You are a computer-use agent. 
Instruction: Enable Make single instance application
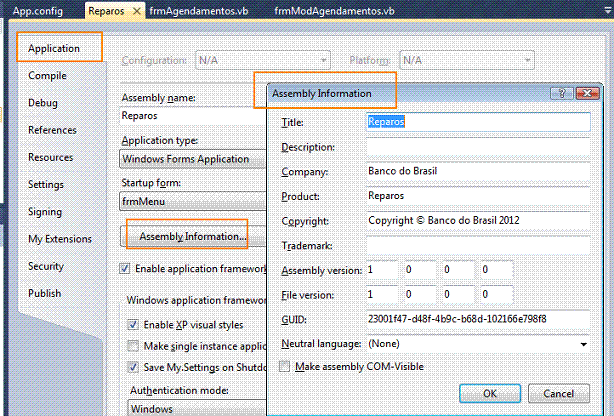tap(133, 346)
